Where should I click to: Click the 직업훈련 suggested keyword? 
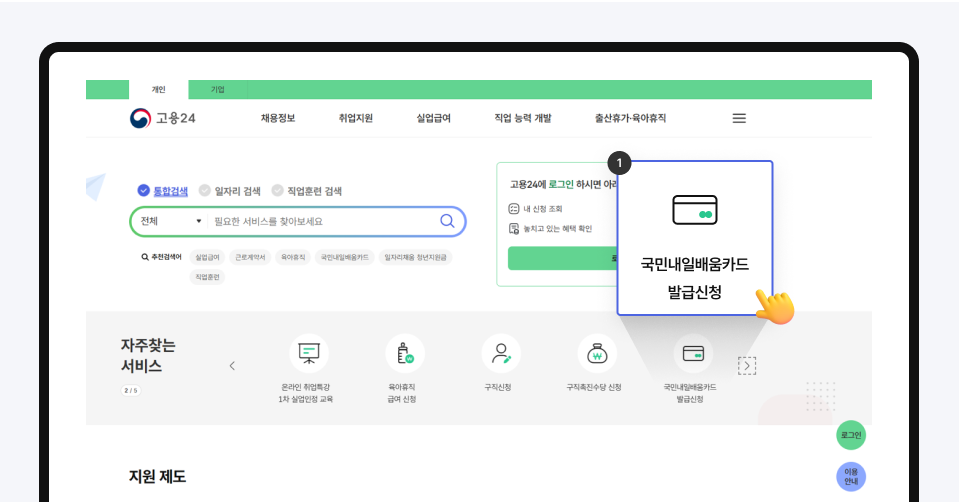pyautogui.click(x=208, y=277)
